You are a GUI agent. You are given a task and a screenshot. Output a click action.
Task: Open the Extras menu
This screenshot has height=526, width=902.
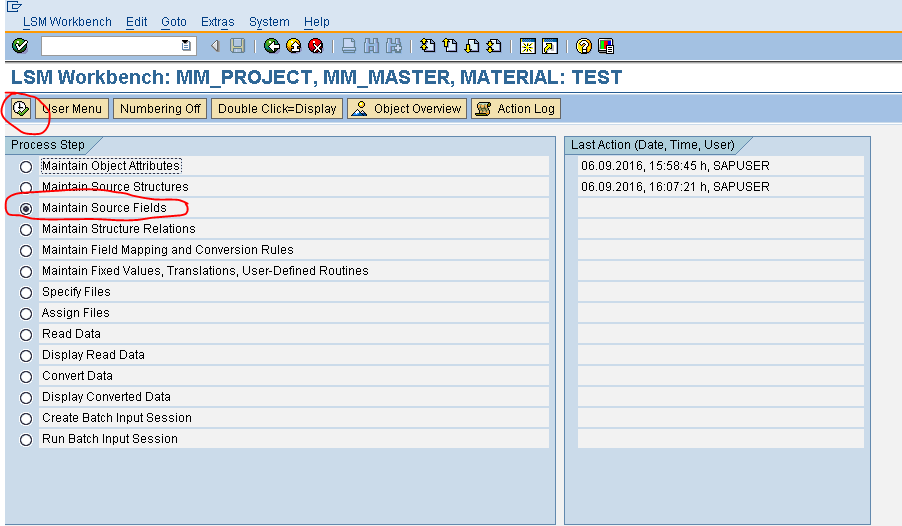pos(217,22)
